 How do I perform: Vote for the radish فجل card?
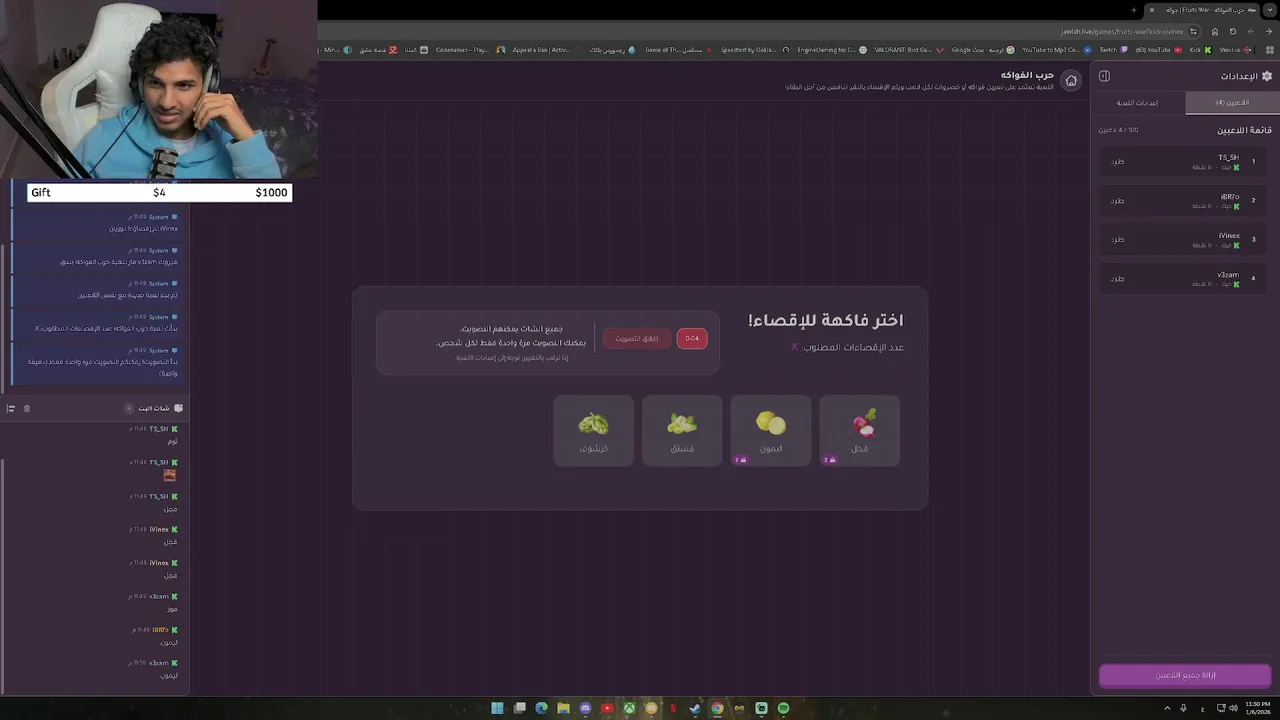pyautogui.click(x=859, y=430)
